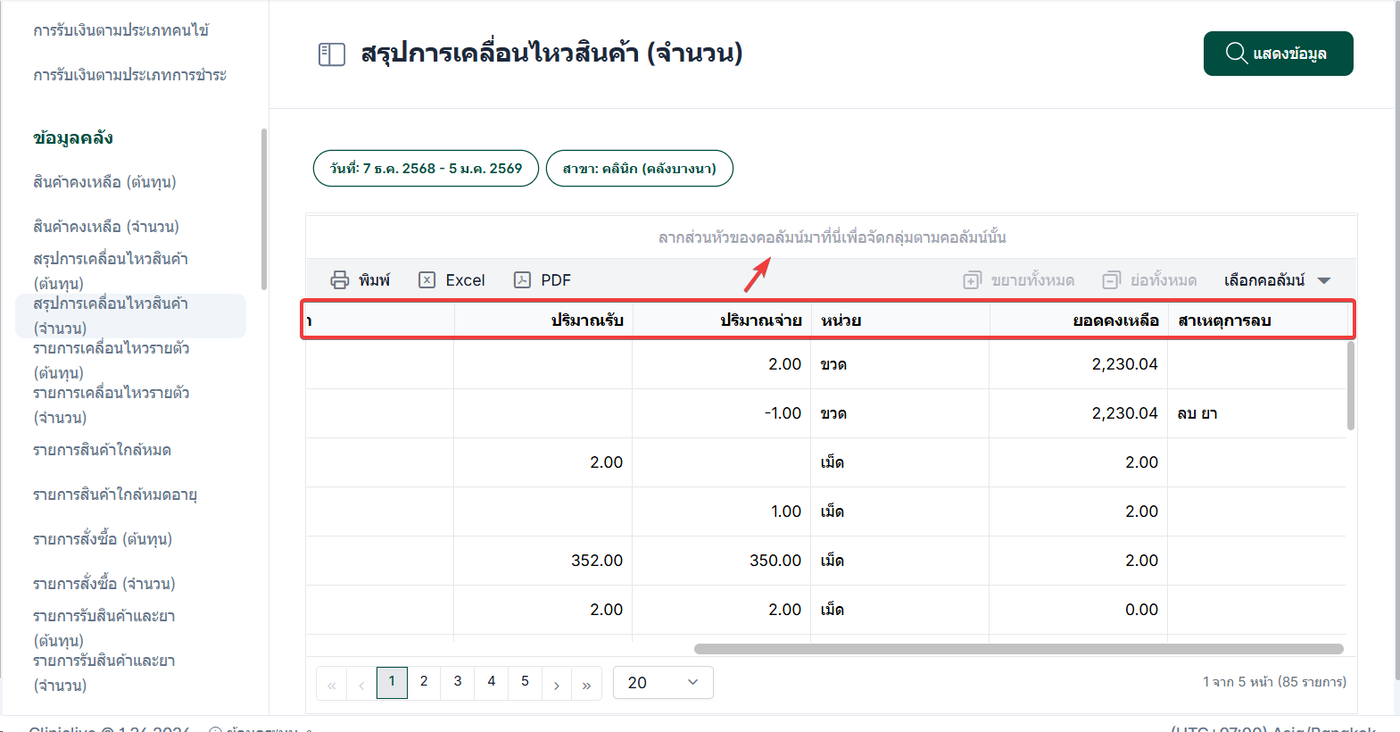
Task: Click the book icon beside the report title
Action: pos(331,54)
